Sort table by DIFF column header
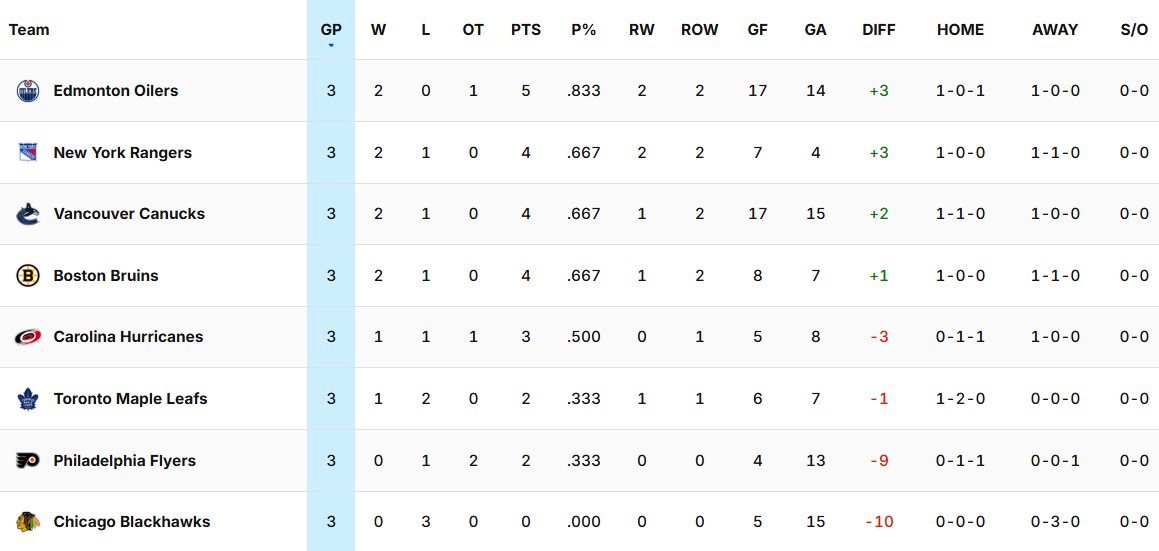This screenshot has height=551, width=1159. pos(879,30)
